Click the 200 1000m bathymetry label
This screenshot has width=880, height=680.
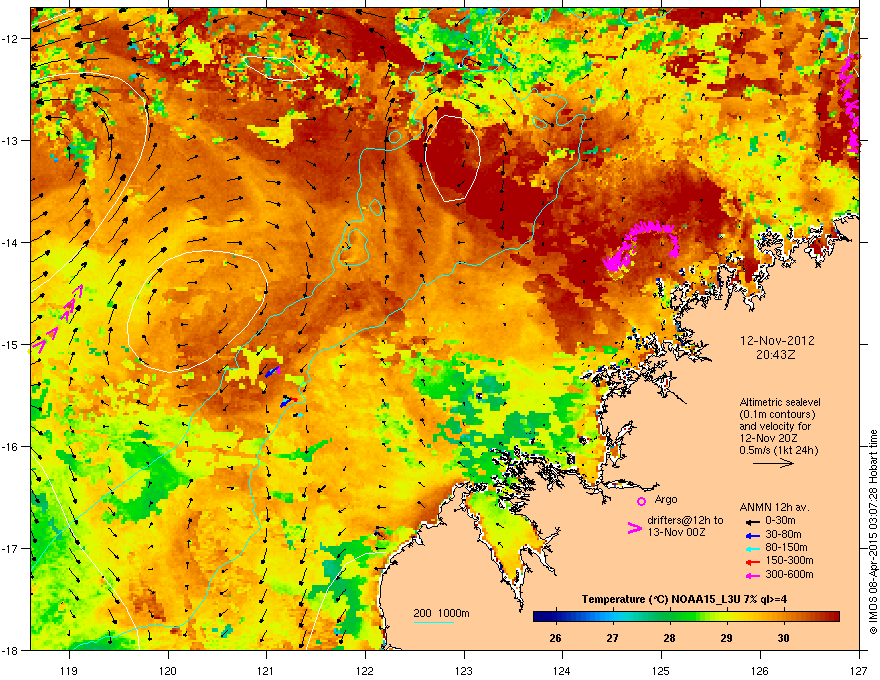(441, 613)
